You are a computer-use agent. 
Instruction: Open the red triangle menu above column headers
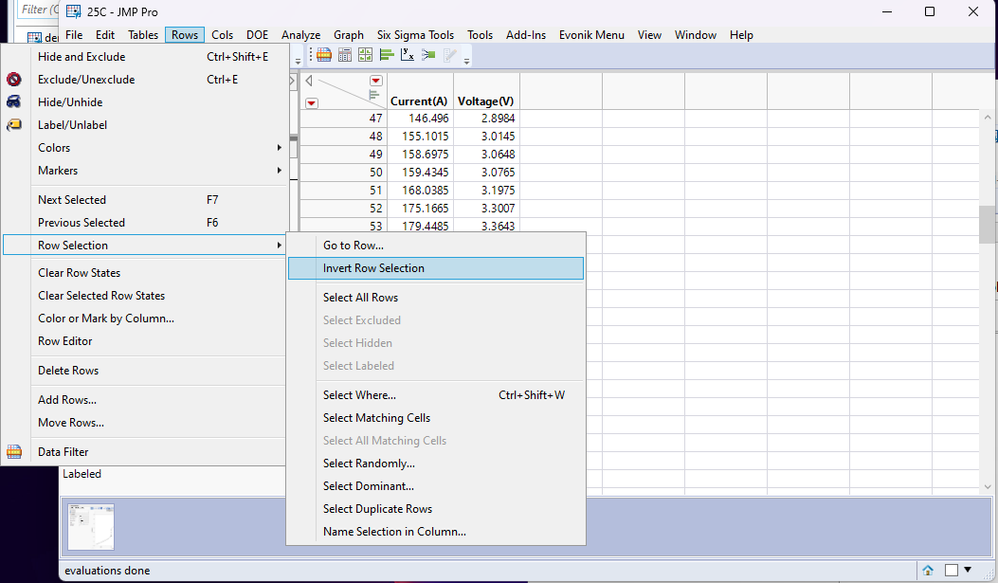coord(376,81)
